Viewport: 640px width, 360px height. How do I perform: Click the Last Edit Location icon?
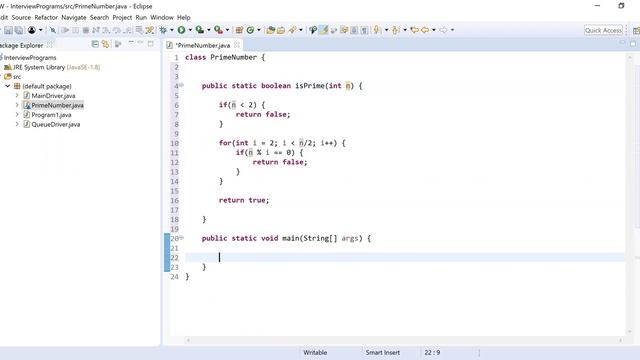pos(414,30)
